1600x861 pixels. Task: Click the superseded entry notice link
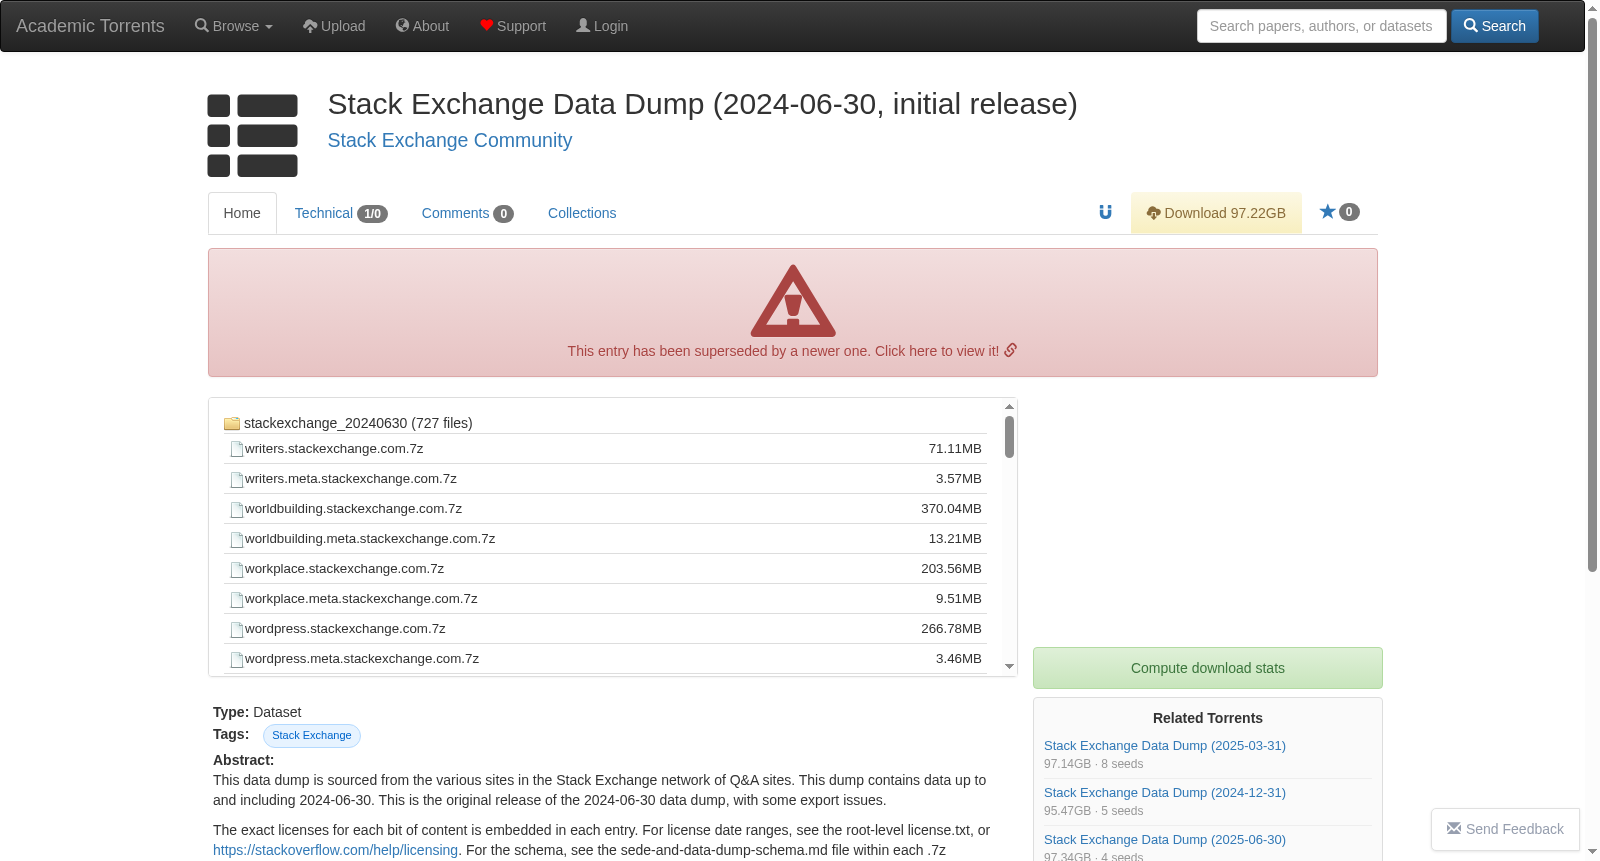click(x=792, y=351)
